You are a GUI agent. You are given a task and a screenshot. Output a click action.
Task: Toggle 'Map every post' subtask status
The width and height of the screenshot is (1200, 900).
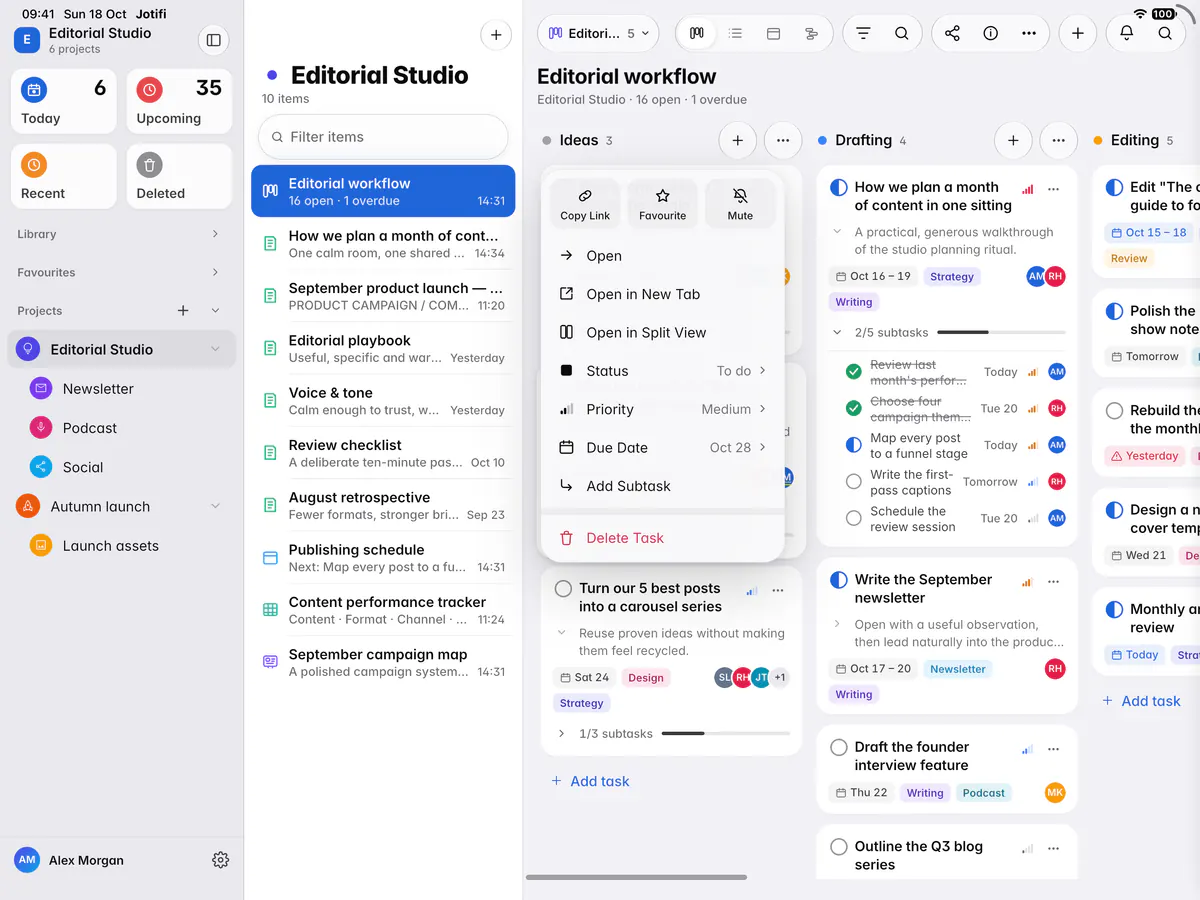(853, 445)
